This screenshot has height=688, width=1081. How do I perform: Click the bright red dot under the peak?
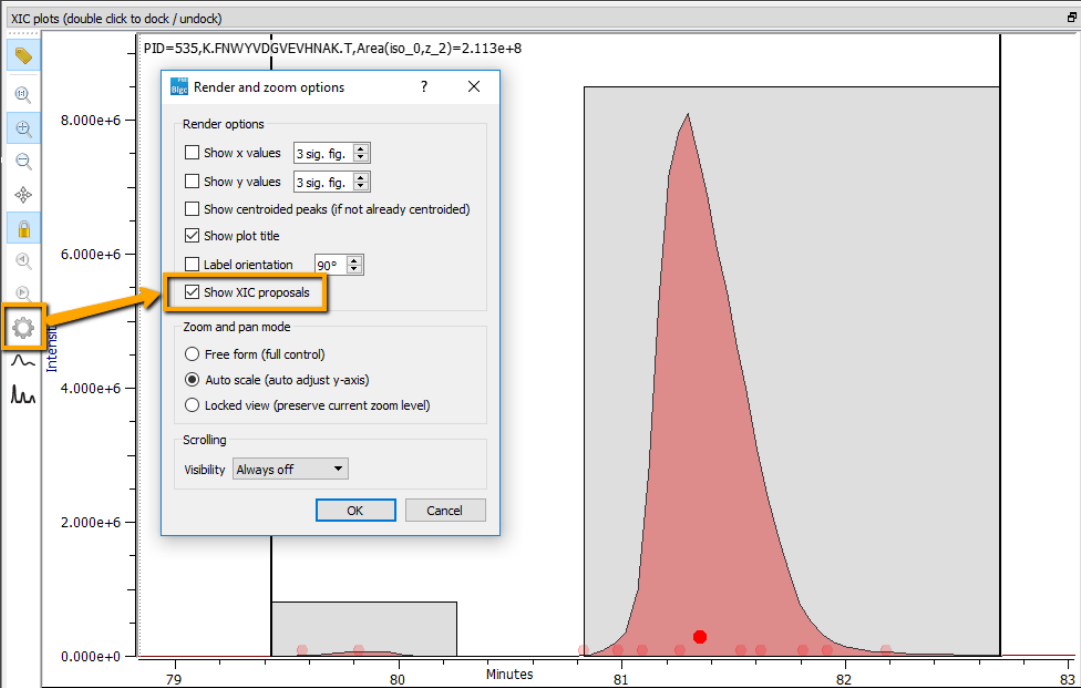(x=700, y=637)
